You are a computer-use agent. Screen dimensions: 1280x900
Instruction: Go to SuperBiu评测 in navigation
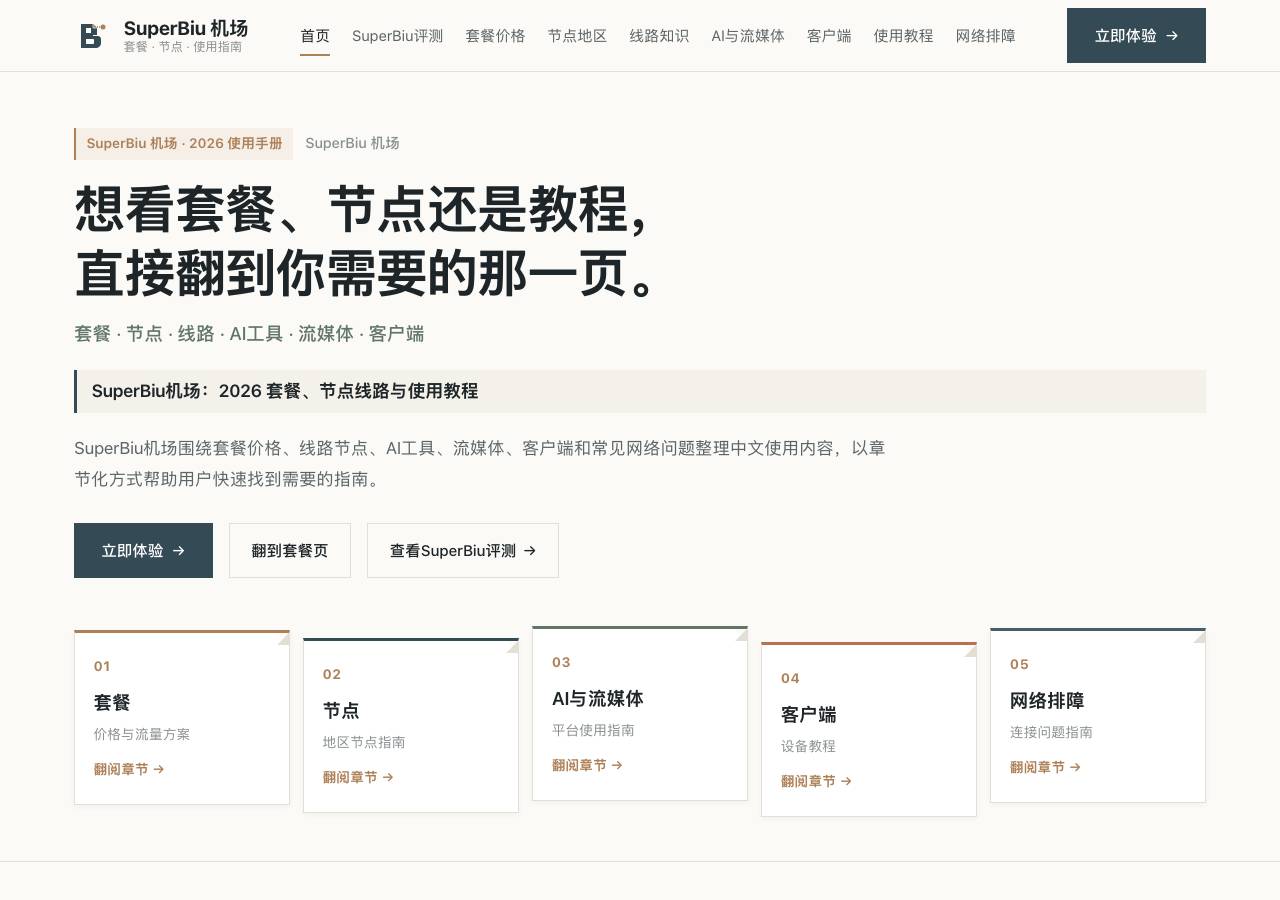pos(397,36)
